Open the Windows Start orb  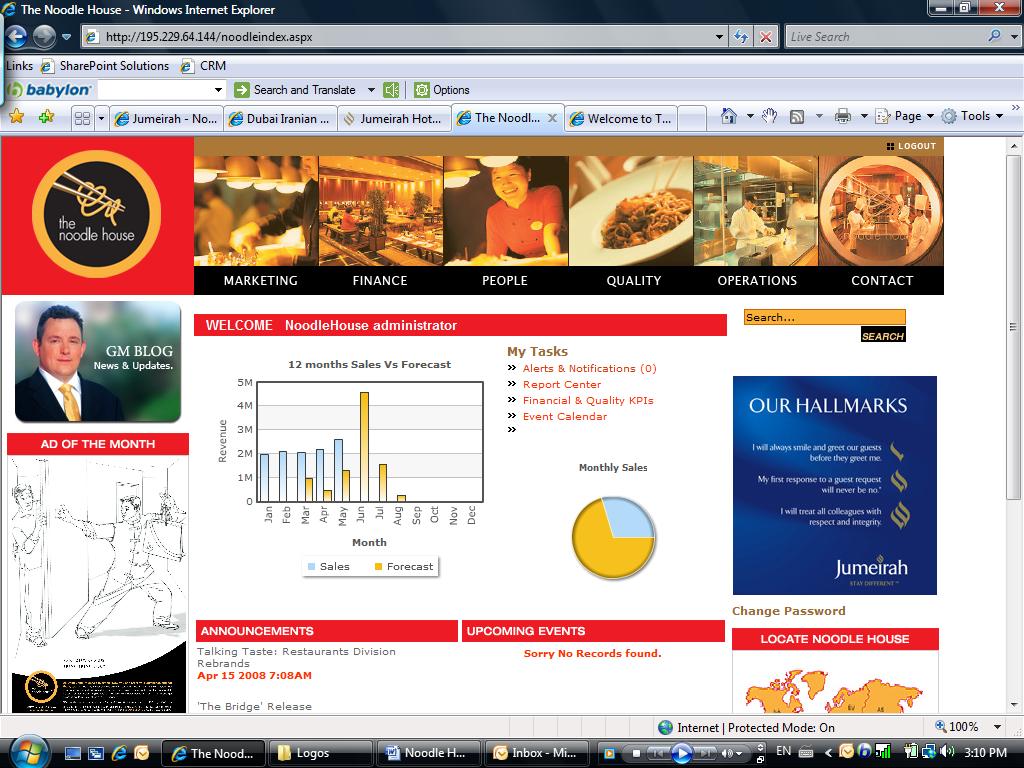coord(29,752)
